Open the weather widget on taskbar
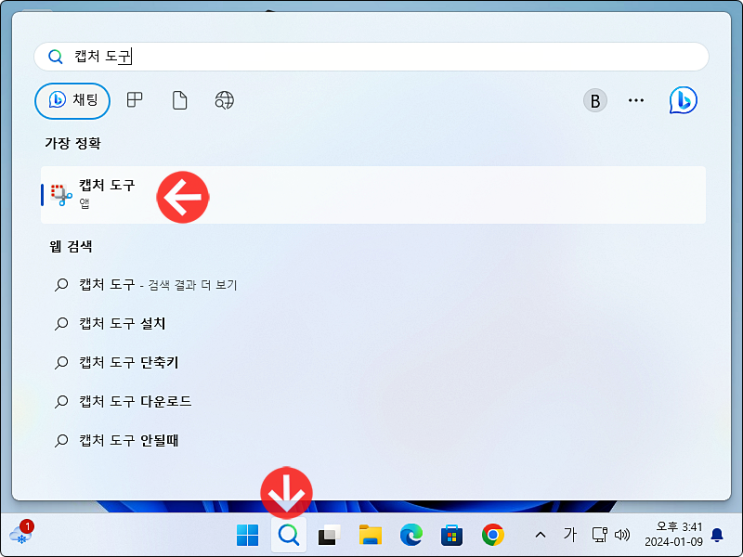Viewport: 743px width, 557px height. tap(22, 534)
